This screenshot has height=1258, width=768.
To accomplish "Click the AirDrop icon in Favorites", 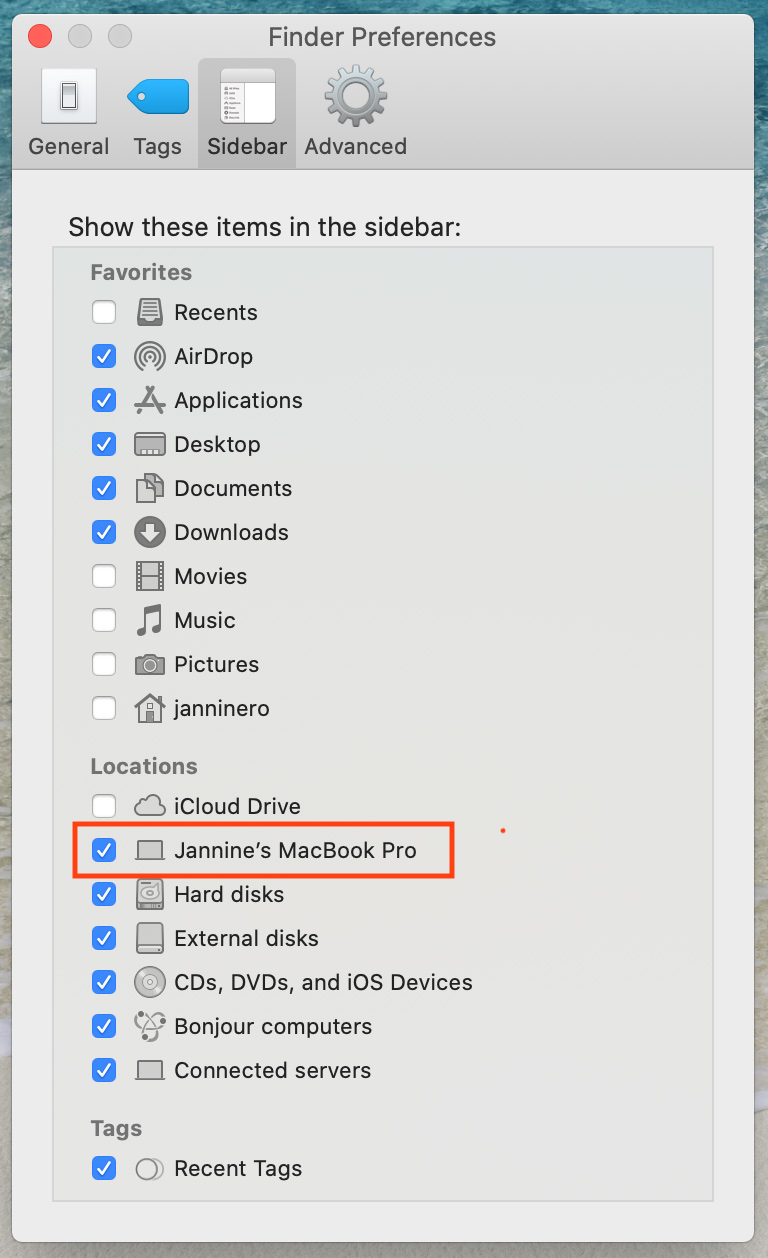I will click(150, 356).
